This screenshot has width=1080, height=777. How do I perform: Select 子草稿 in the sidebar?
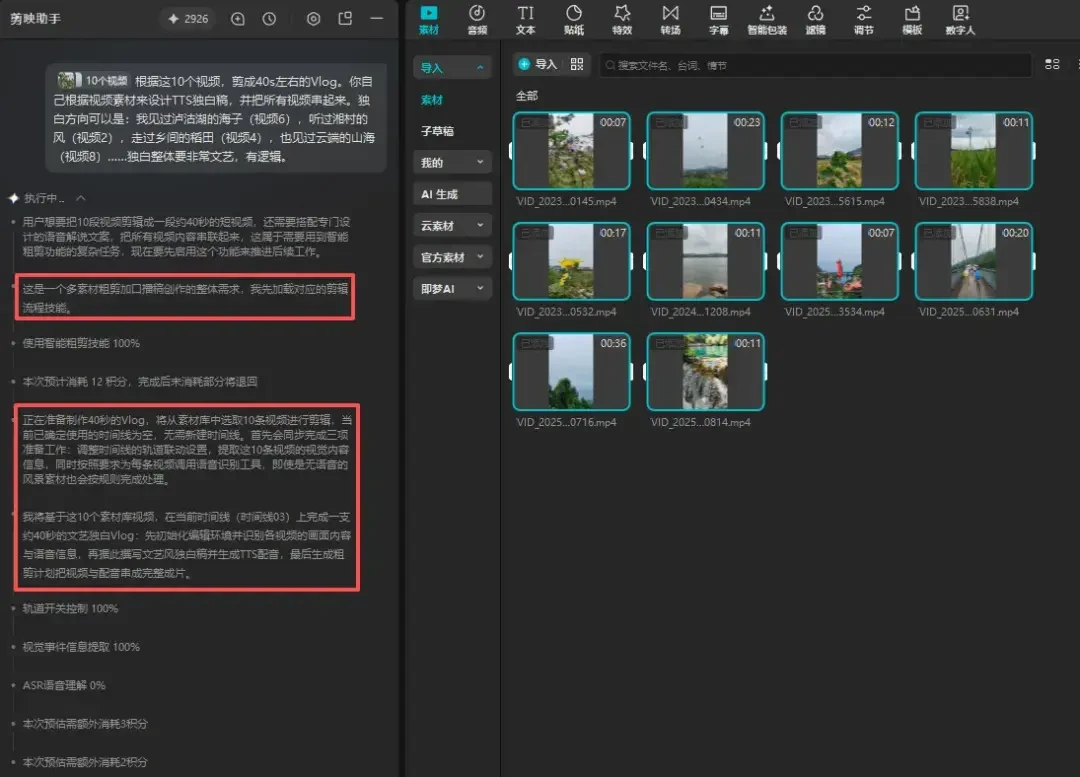click(437, 131)
